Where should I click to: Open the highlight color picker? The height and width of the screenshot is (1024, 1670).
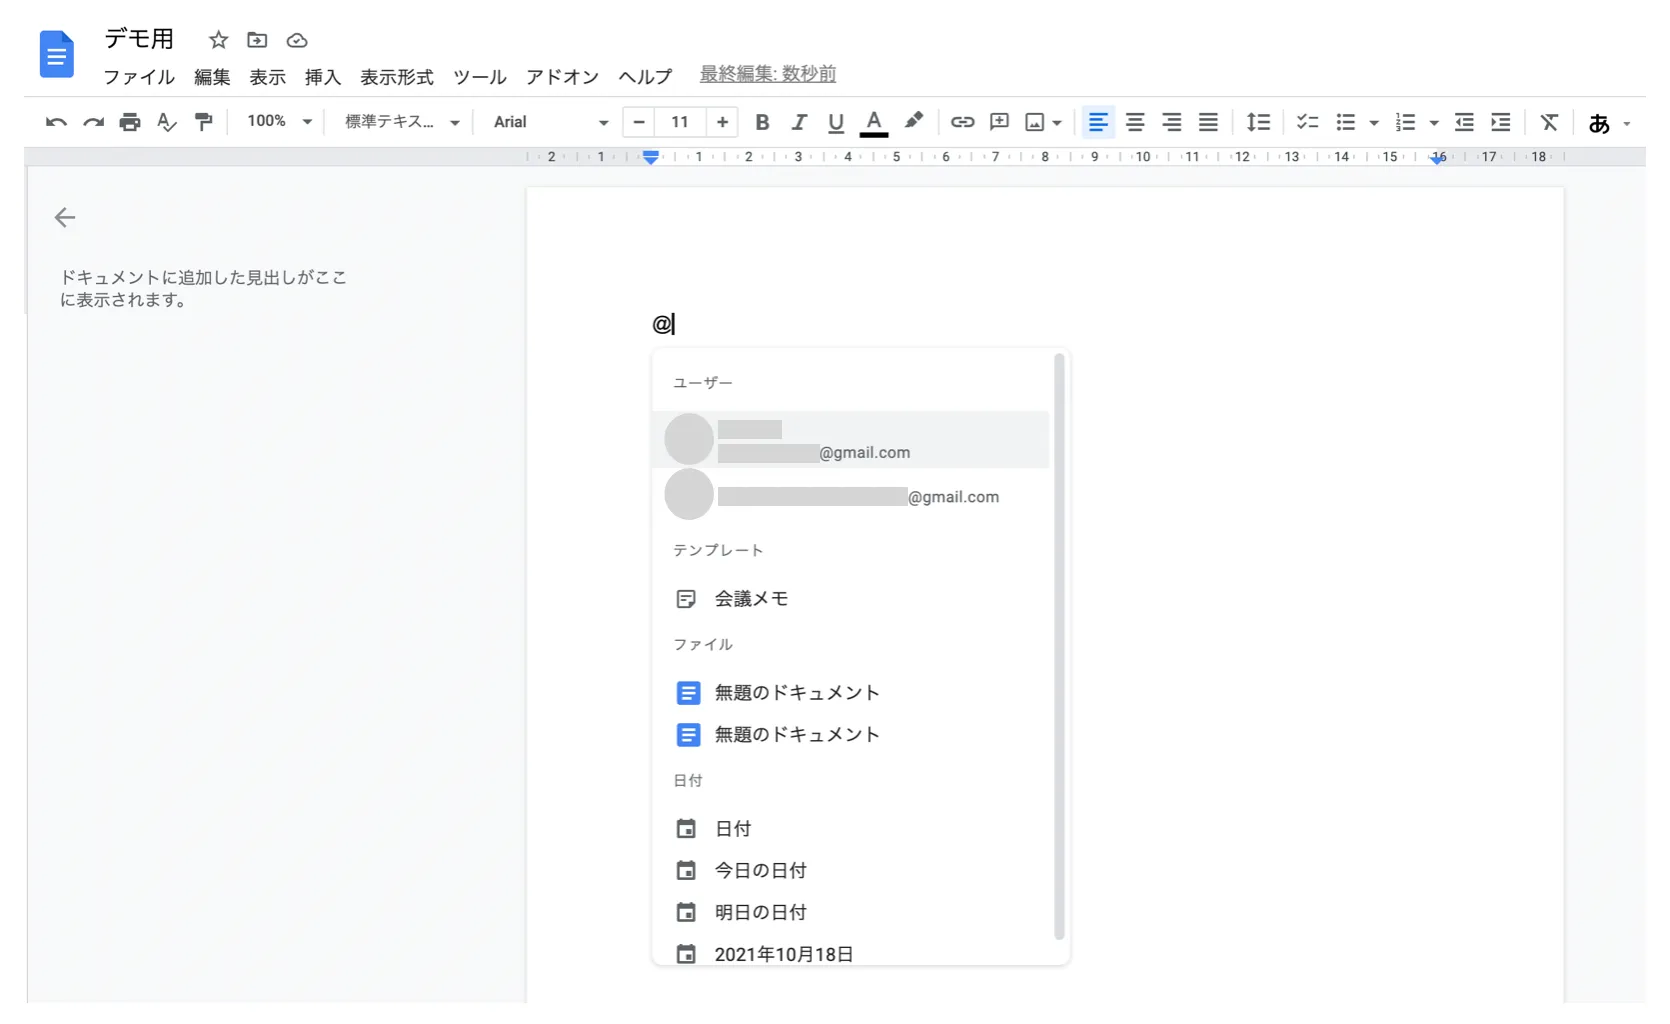[x=913, y=121]
